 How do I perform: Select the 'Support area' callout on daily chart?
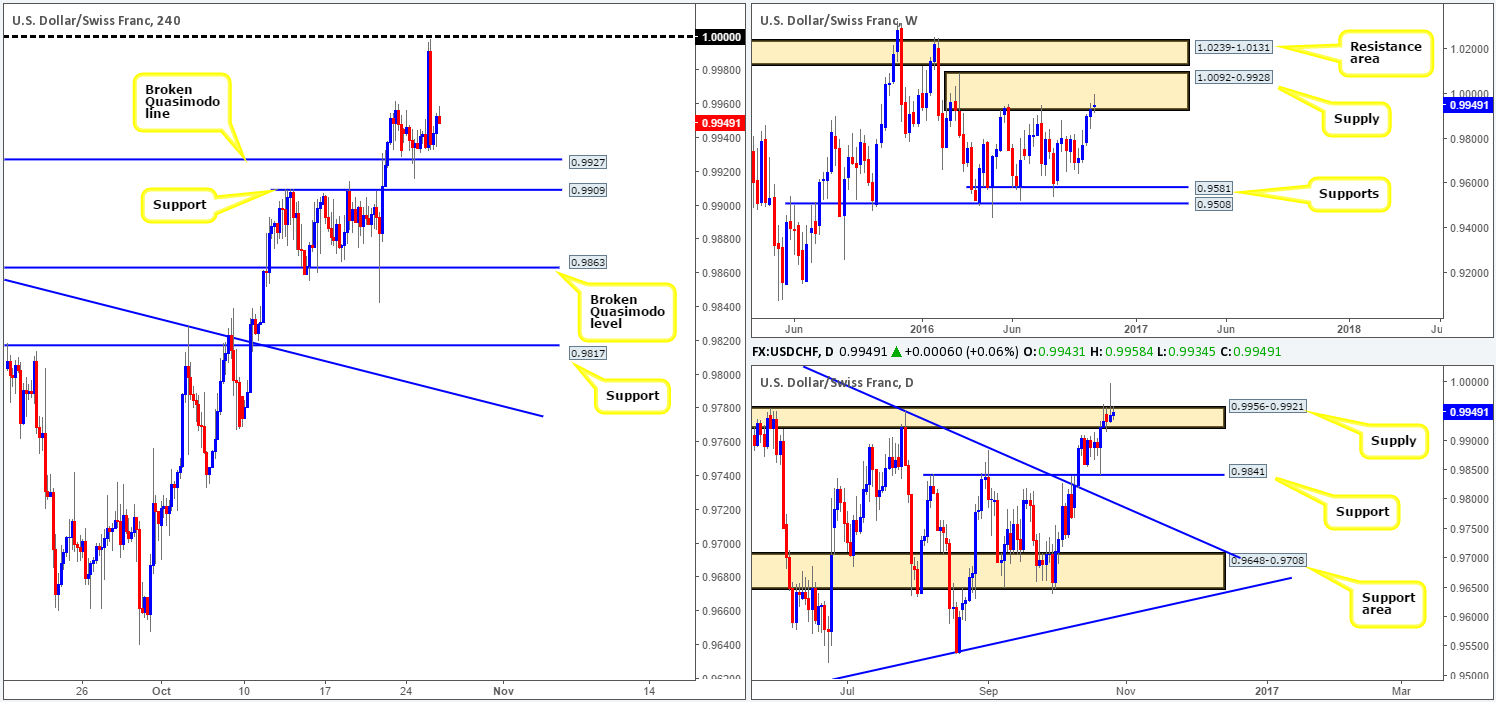1388,605
